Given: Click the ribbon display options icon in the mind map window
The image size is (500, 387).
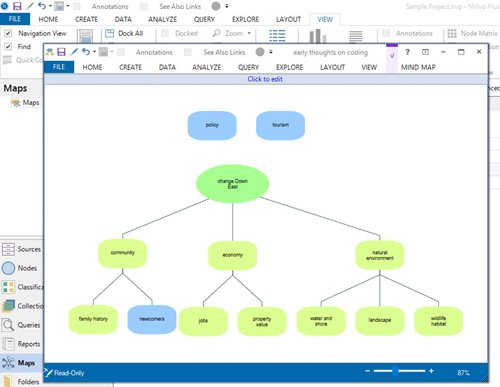Looking at the screenshot, I should [425, 52].
